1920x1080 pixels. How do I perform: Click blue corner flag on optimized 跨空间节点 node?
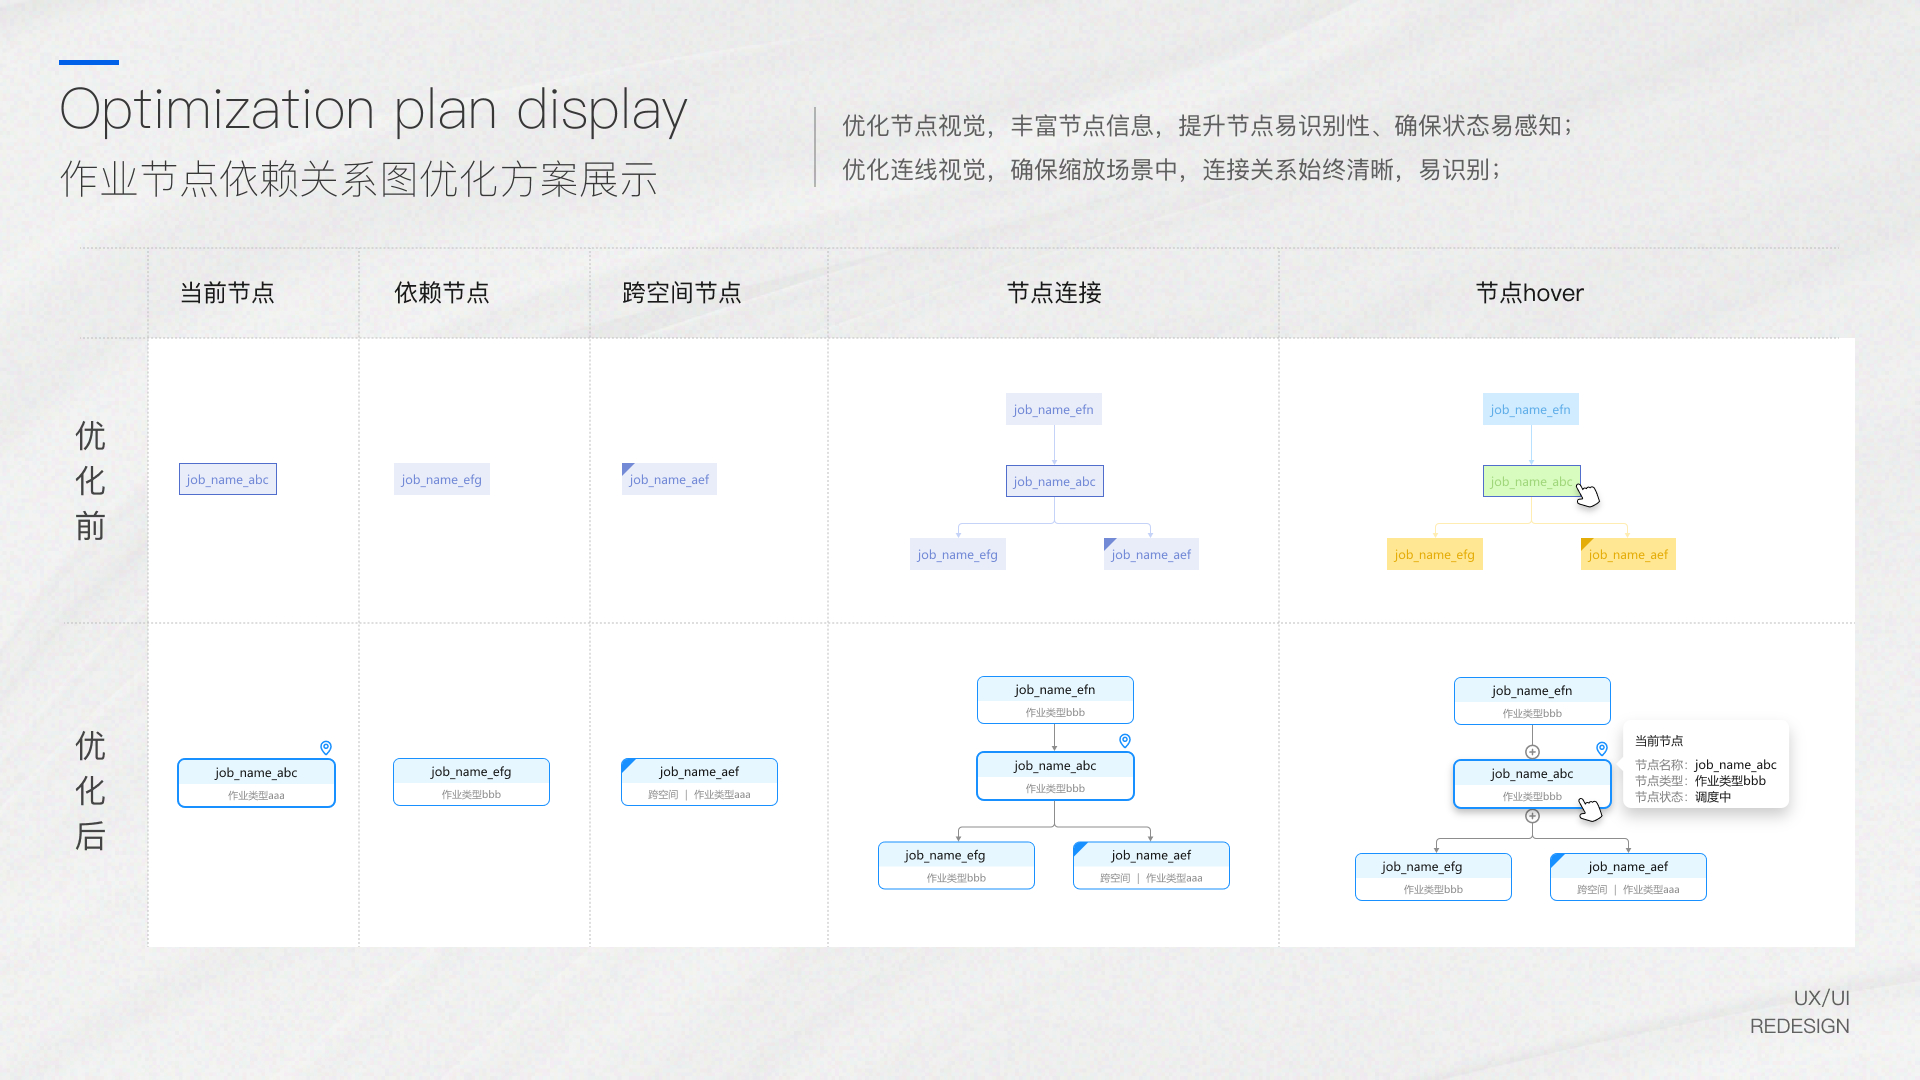tap(628, 765)
